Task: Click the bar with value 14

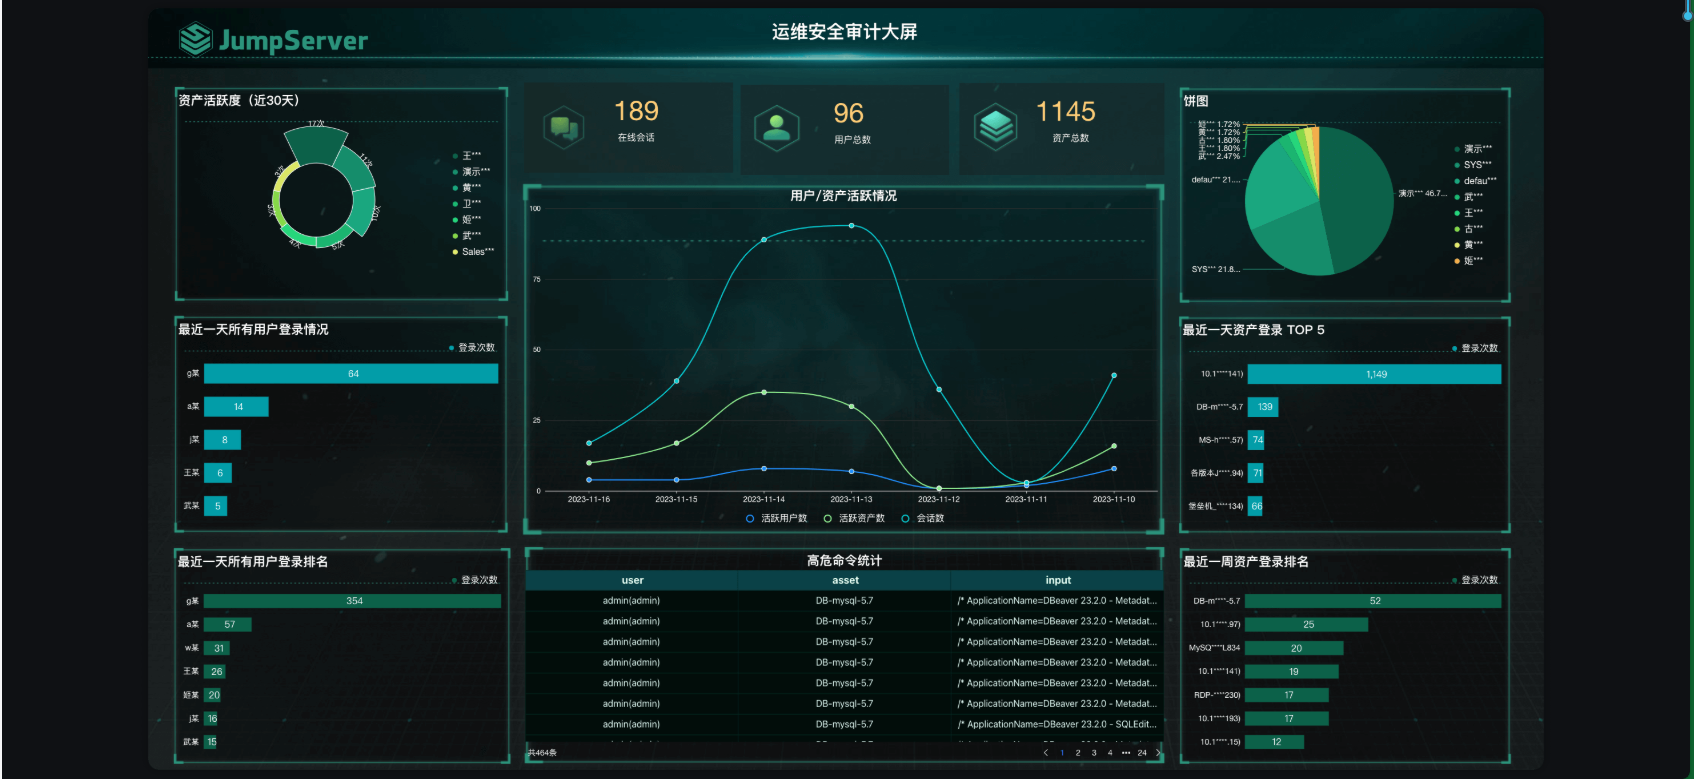Action: pyautogui.click(x=236, y=407)
